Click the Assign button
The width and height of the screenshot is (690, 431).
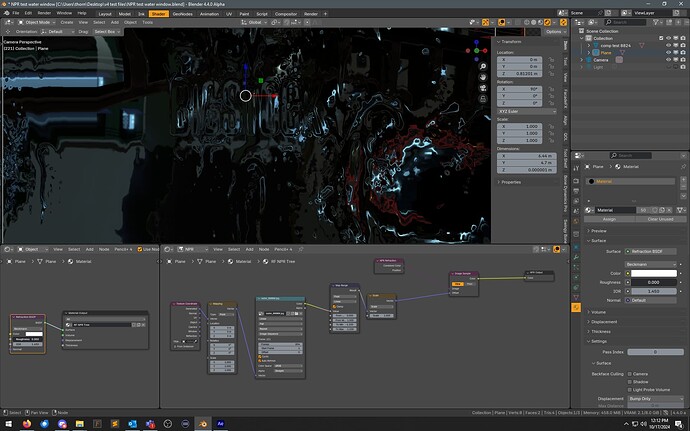[609, 219]
